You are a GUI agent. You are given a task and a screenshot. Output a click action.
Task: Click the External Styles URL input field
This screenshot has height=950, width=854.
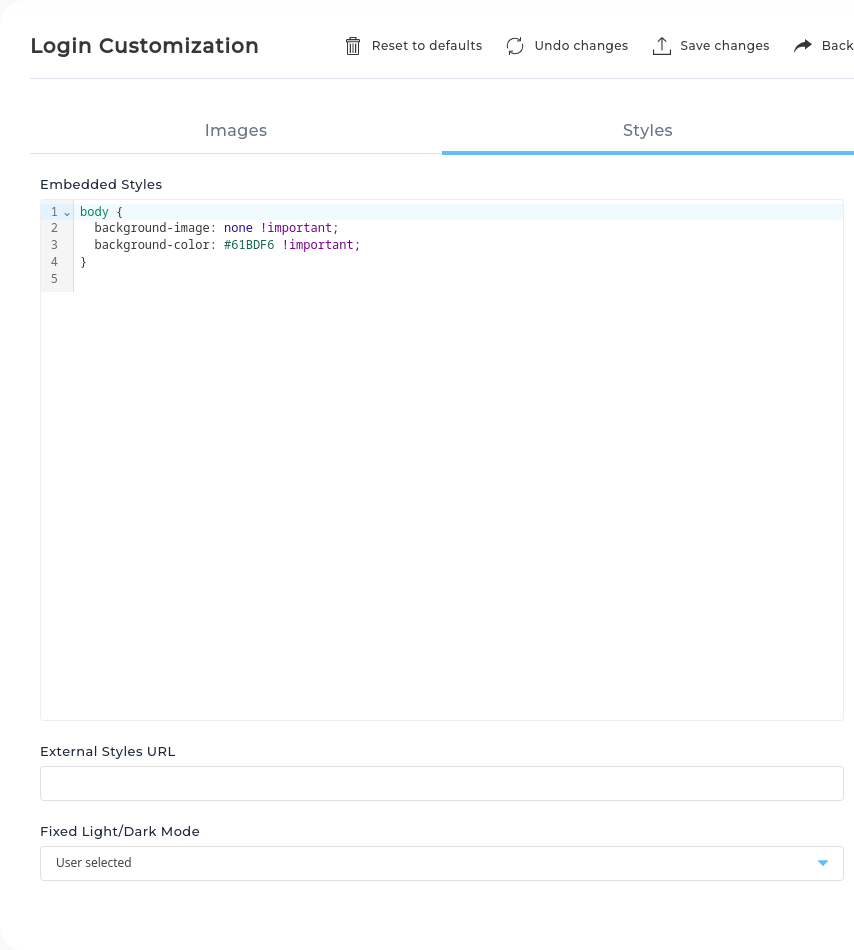pos(441,783)
